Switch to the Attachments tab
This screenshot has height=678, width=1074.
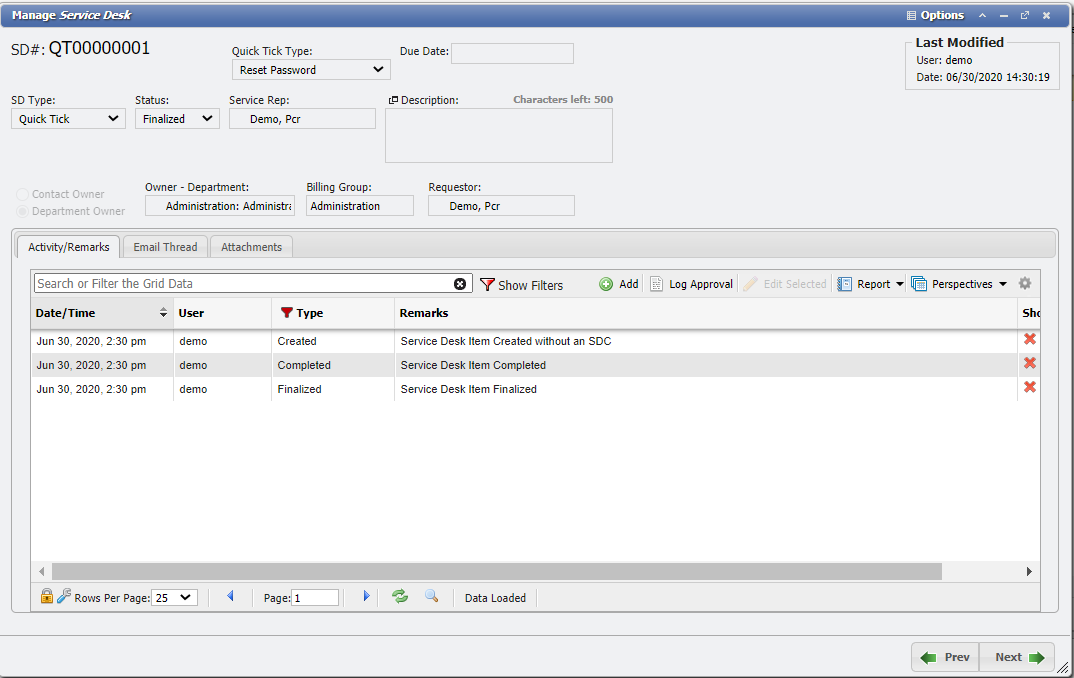(x=250, y=246)
